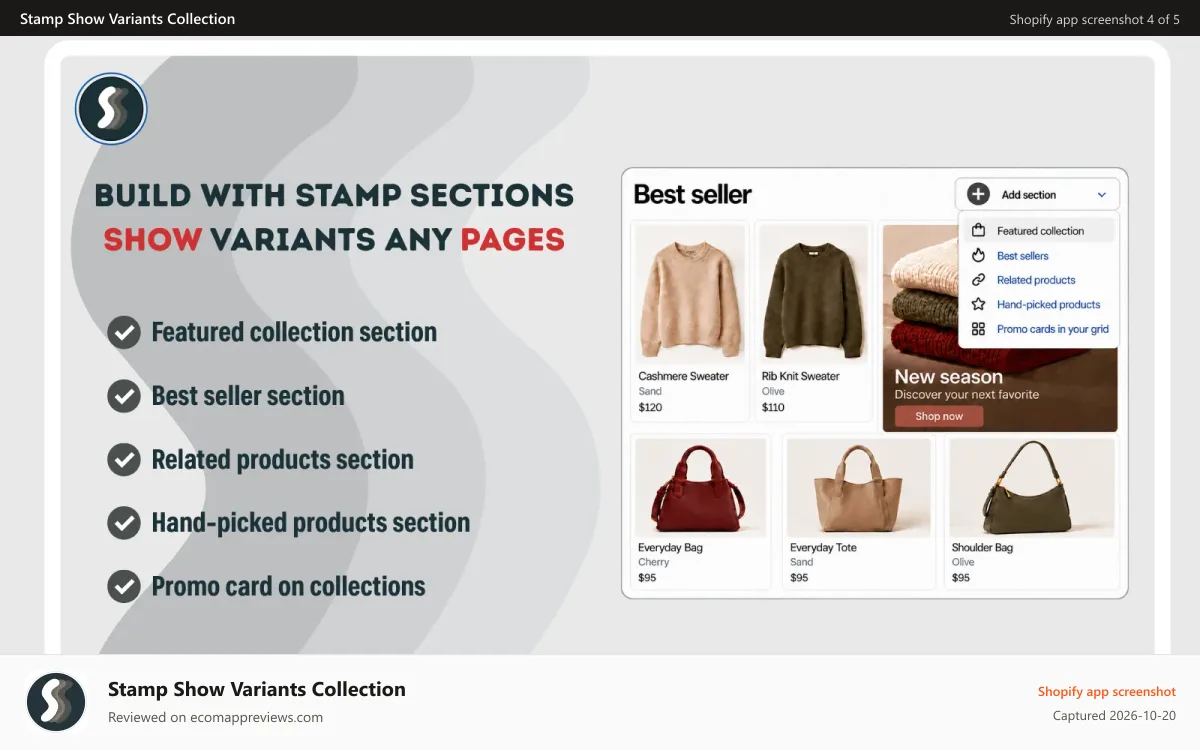This screenshot has width=1200, height=750.
Task: Click the Rib Knit Sweater product title
Action: tap(800, 376)
